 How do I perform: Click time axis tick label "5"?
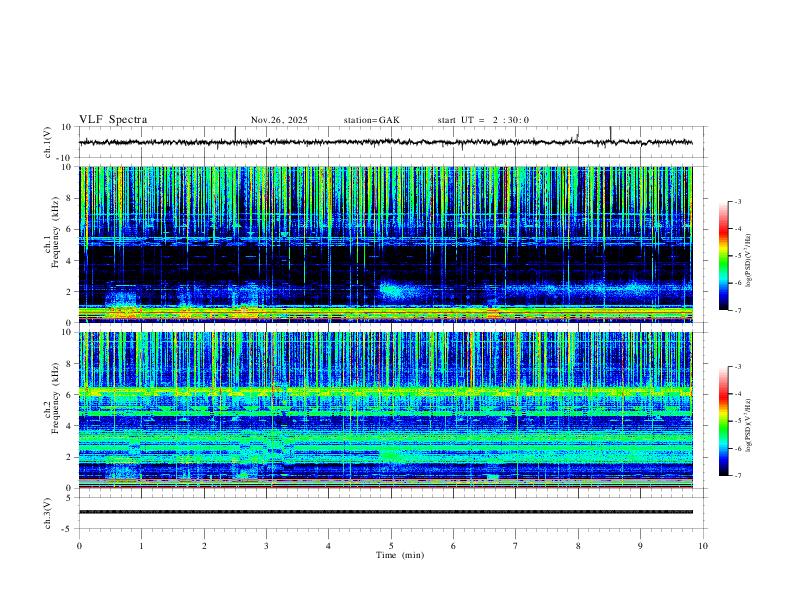point(391,546)
